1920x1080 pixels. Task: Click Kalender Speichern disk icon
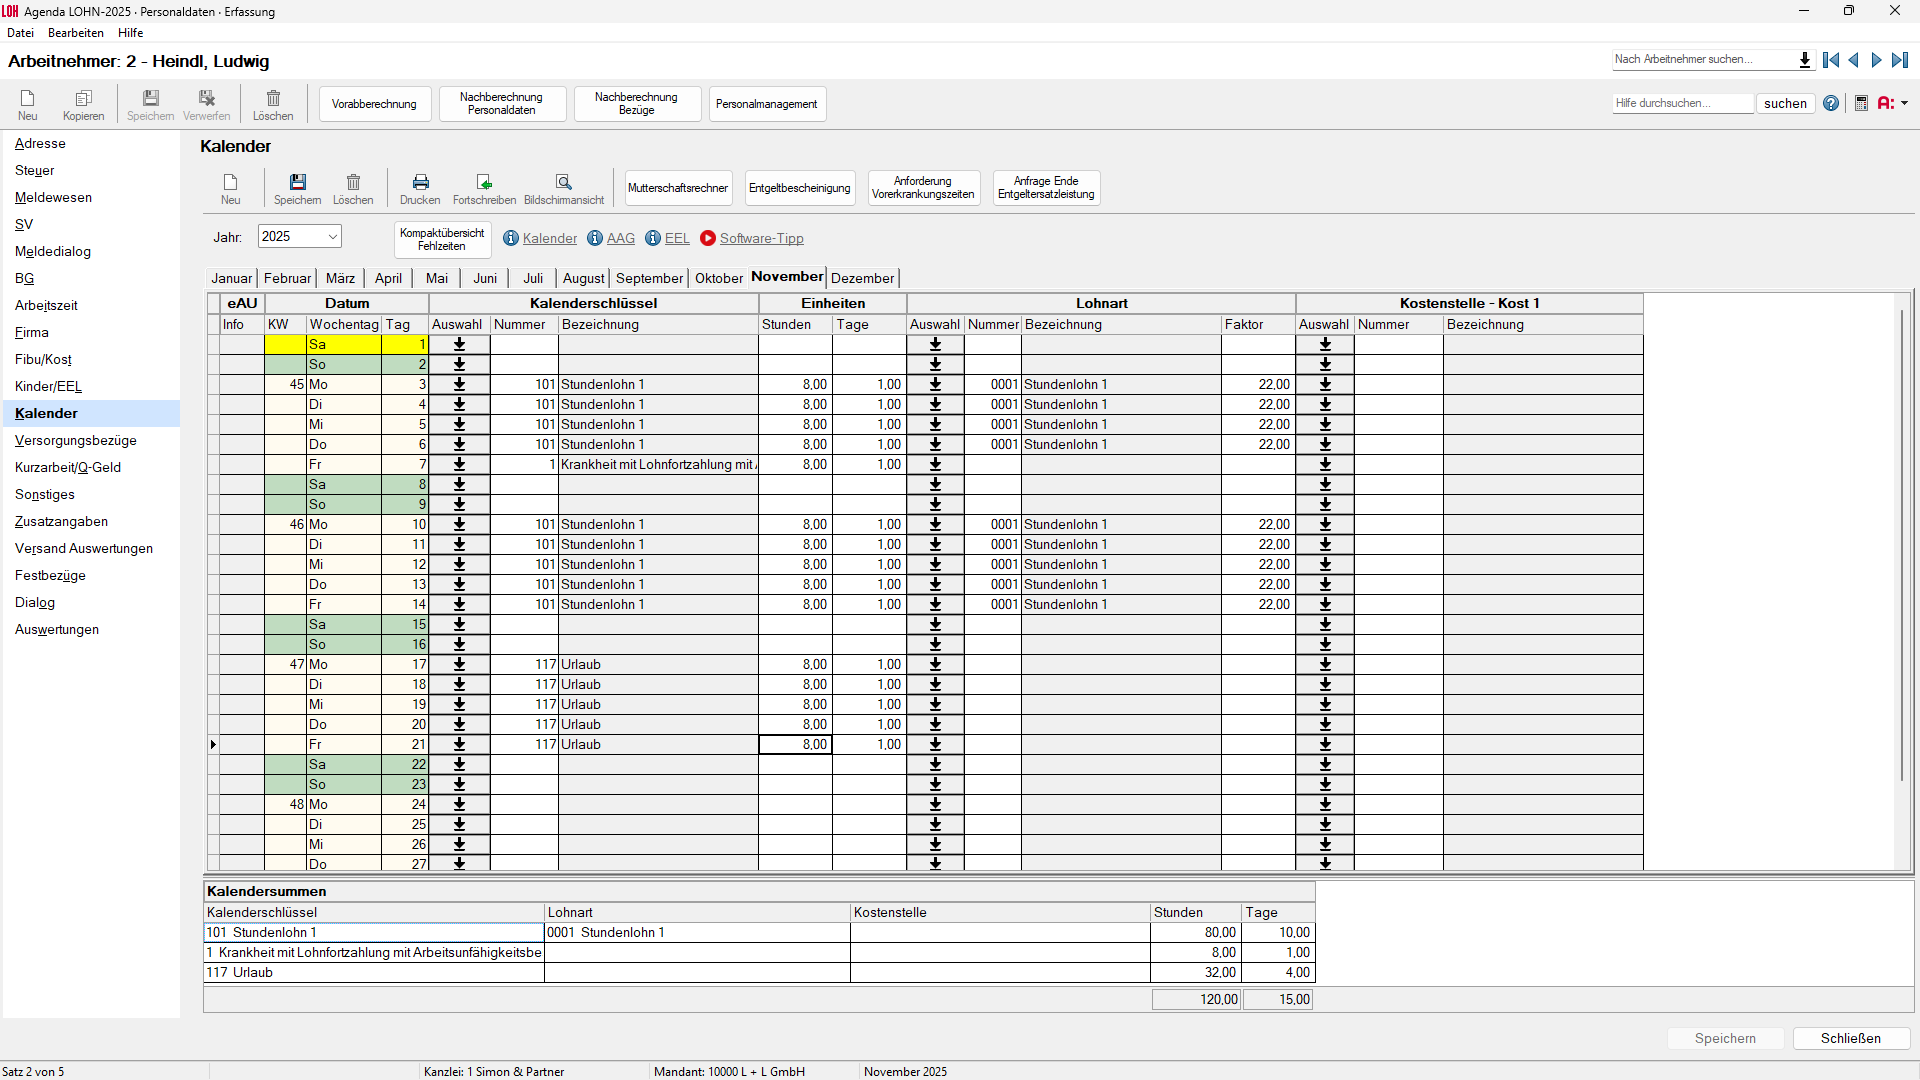[x=297, y=183]
